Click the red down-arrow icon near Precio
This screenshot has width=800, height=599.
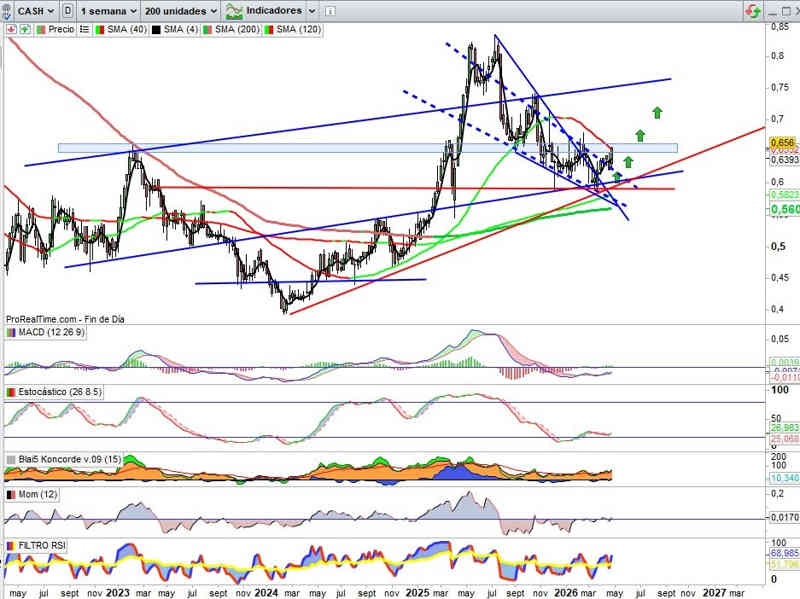click(11, 30)
